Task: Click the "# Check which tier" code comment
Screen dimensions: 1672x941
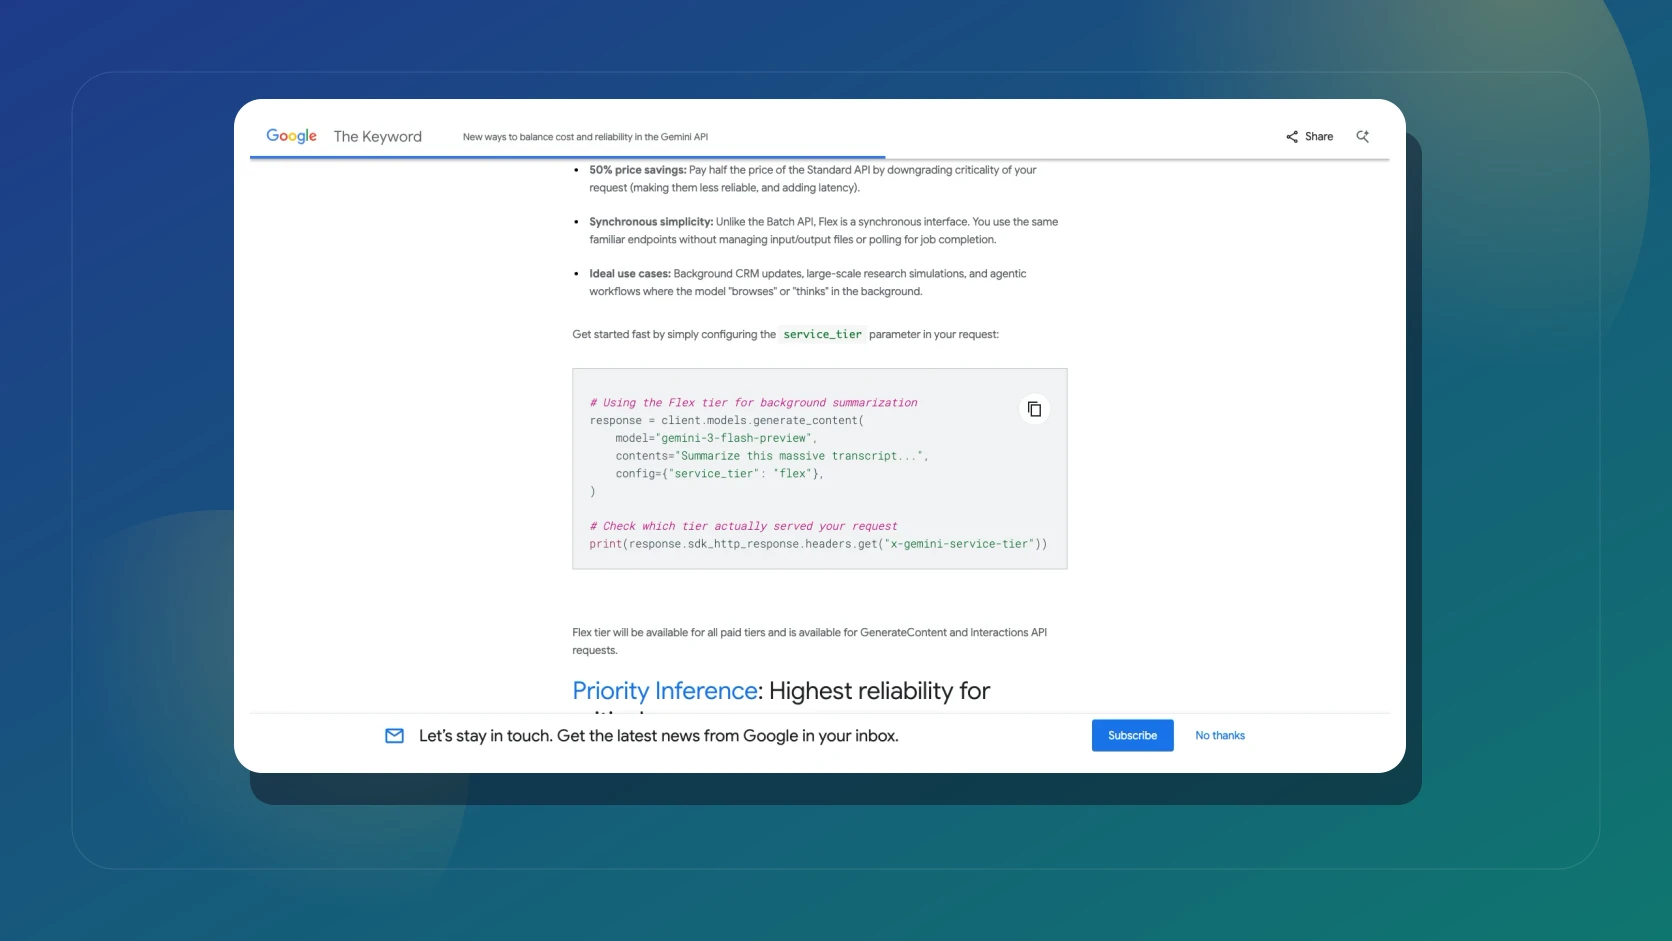Action: pyautogui.click(x=743, y=526)
